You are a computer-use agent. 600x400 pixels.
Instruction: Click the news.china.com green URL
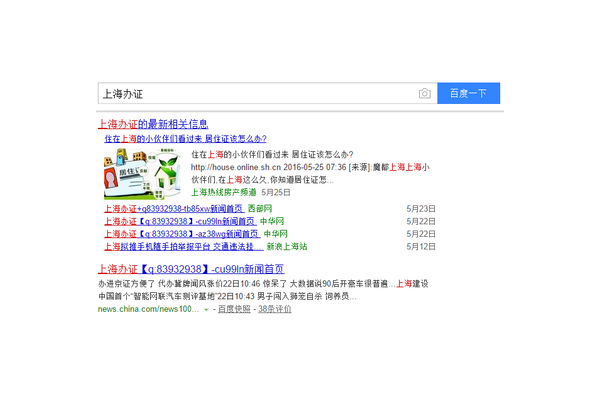pyautogui.click(x=148, y=310)
